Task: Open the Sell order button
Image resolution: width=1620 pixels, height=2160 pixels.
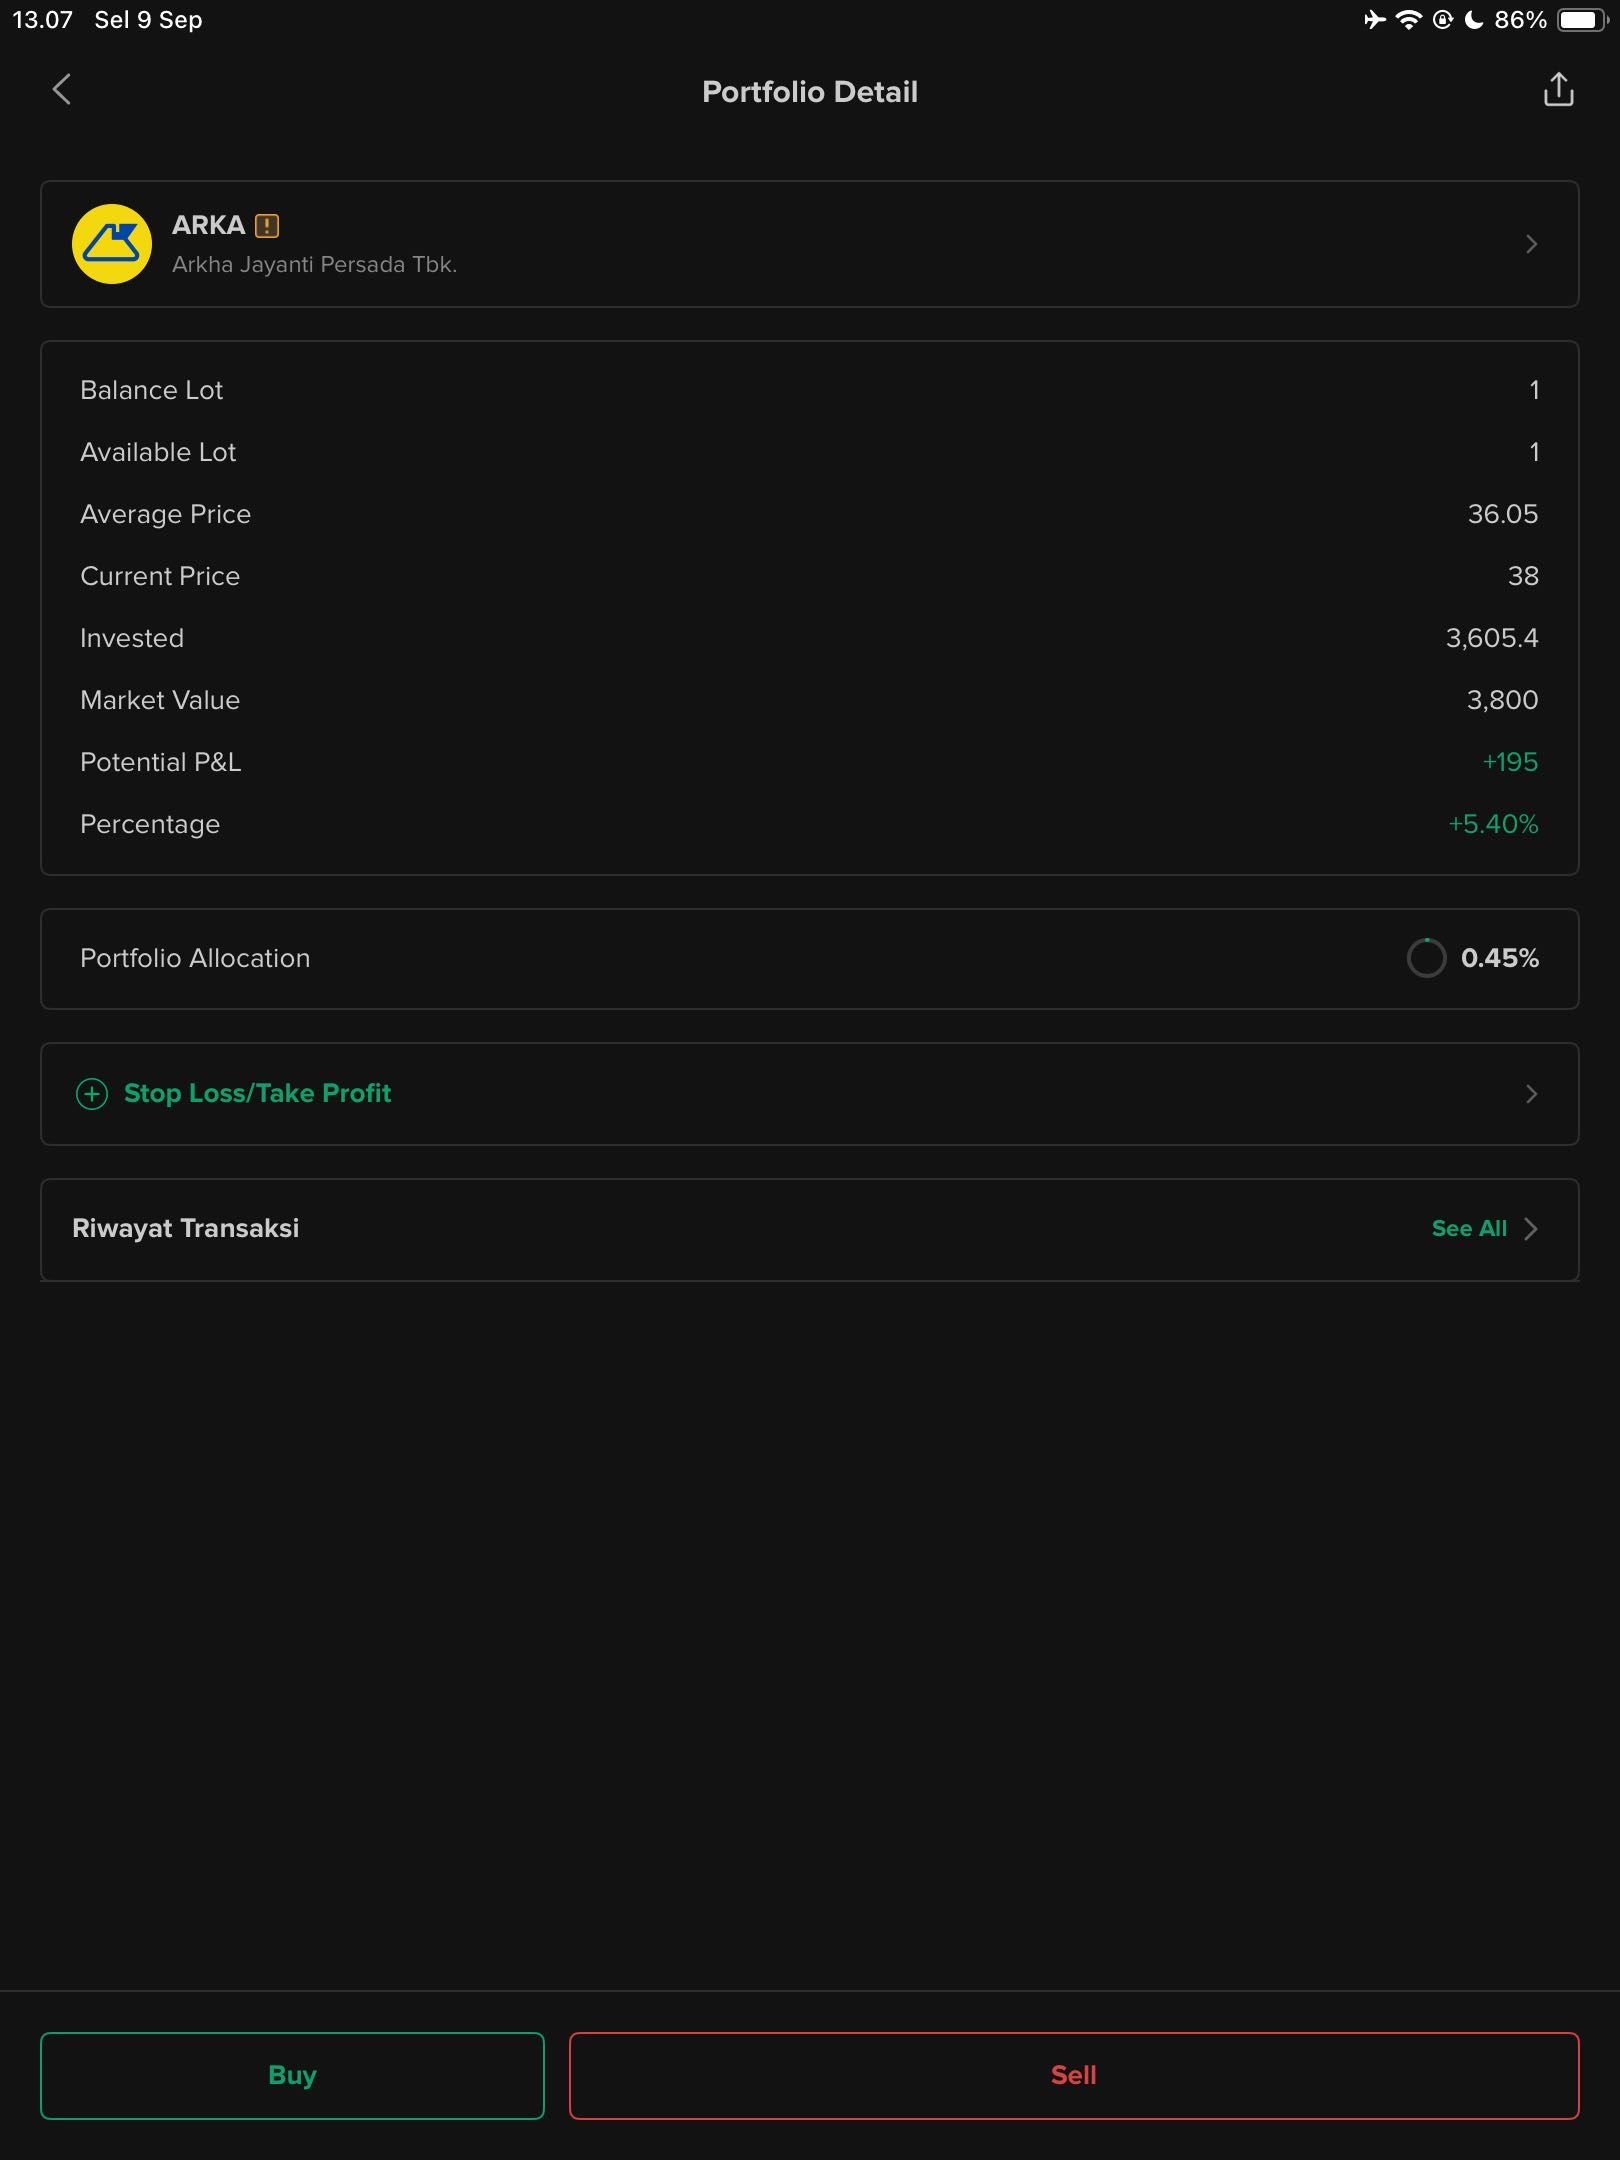Action: coord(1074,2075)
